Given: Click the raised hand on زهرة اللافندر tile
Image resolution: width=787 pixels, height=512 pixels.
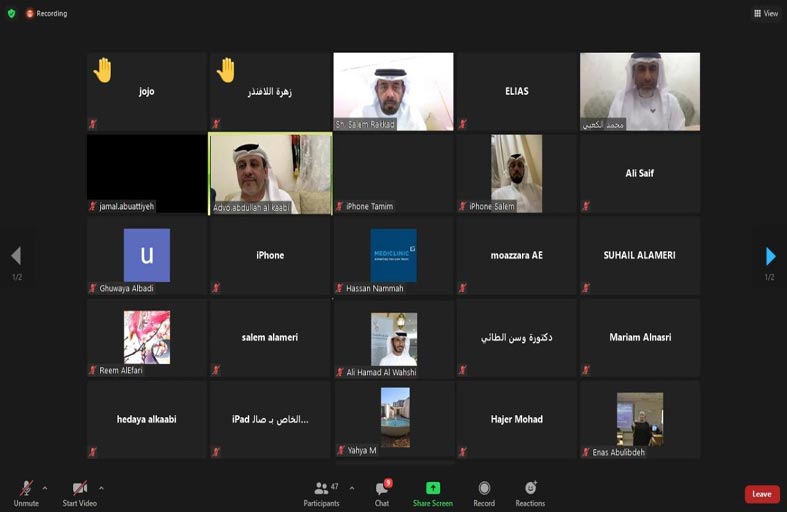Looking at the screenshot, I should pyautogui.click(x=226, y=70).
